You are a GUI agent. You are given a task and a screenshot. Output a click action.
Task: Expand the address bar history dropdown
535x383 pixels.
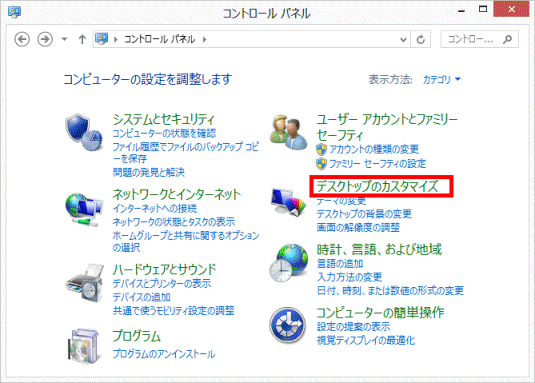coord(403,40)
